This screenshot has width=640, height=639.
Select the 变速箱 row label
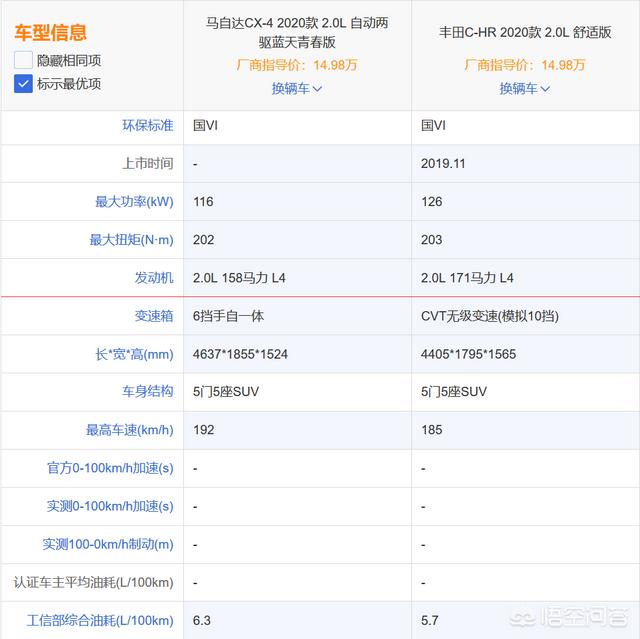(x=154, y=315)
